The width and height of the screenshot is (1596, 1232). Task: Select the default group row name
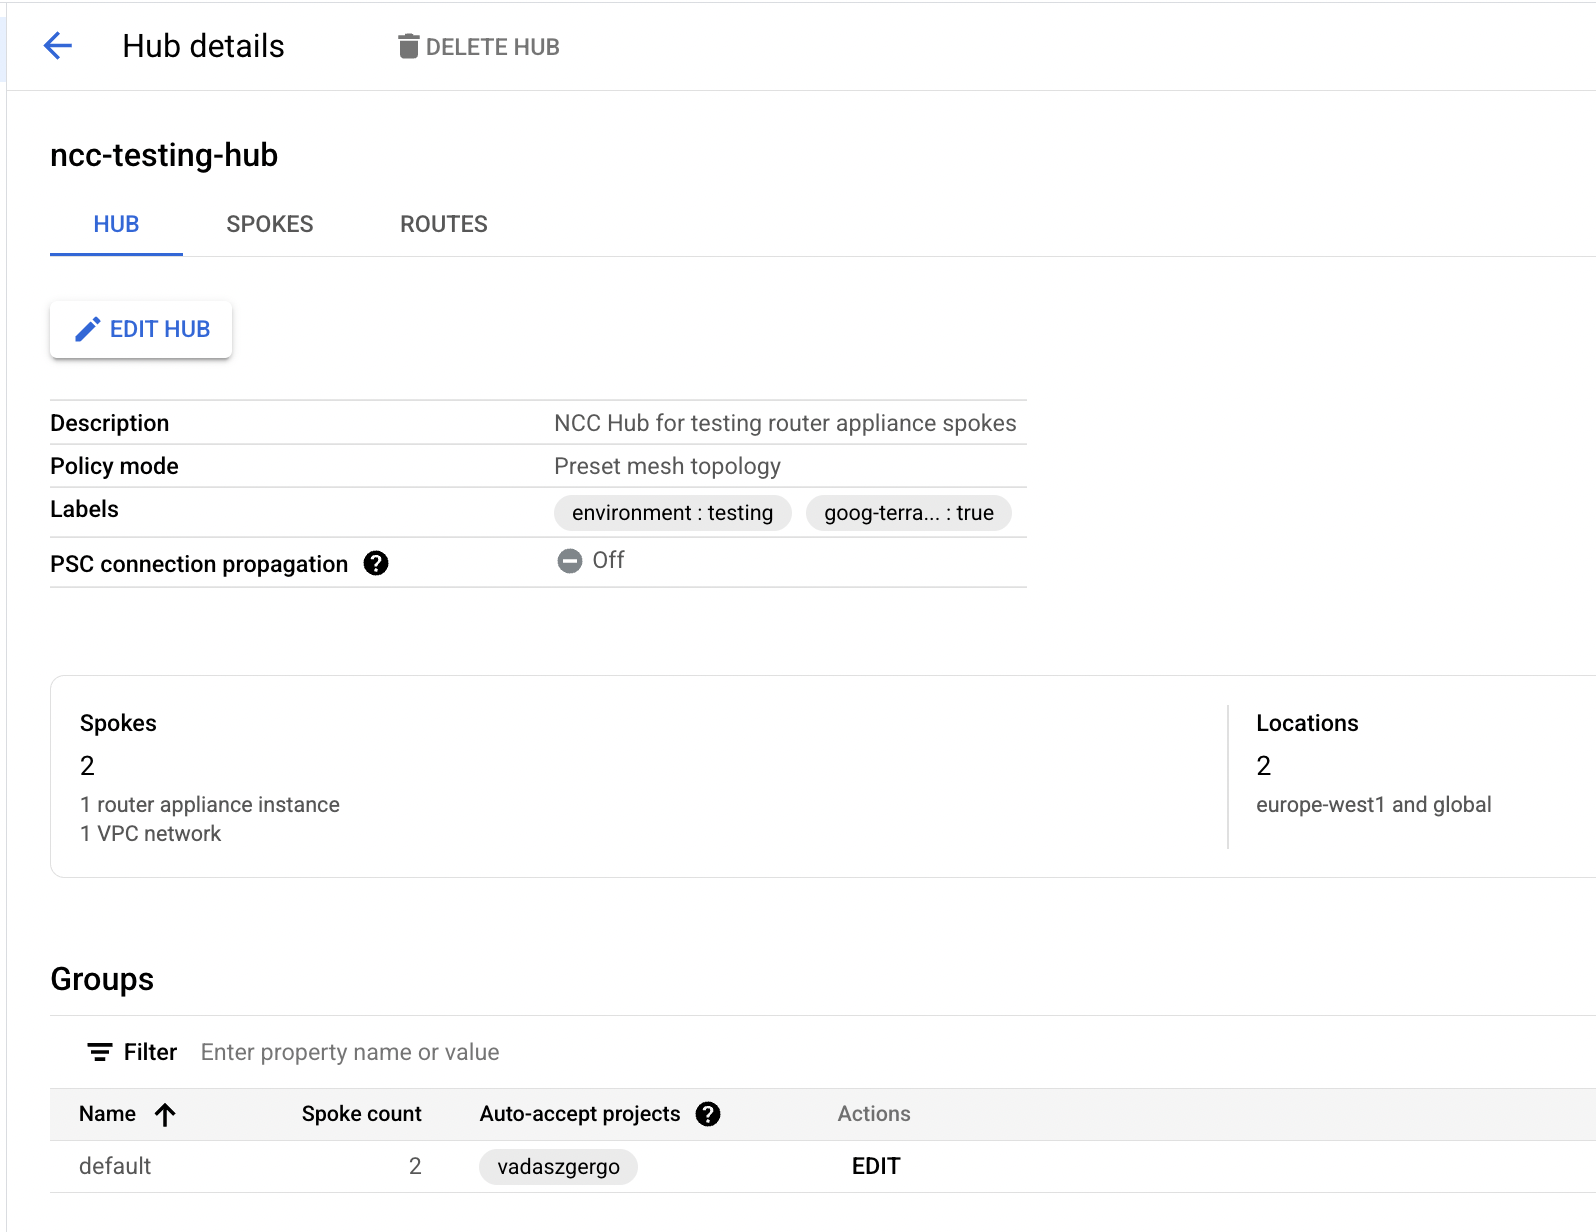tap(115, 1166)
